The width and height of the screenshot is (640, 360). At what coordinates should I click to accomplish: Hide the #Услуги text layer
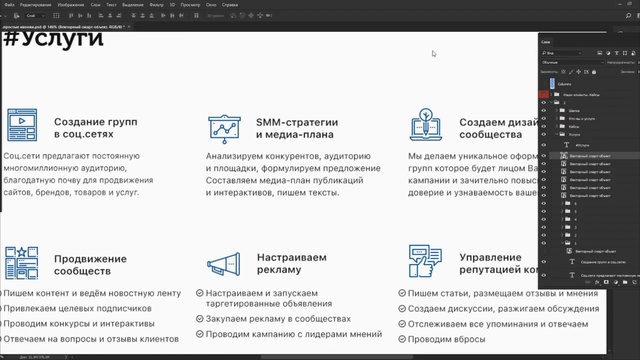pyautogui.click(x=544, y=145)
